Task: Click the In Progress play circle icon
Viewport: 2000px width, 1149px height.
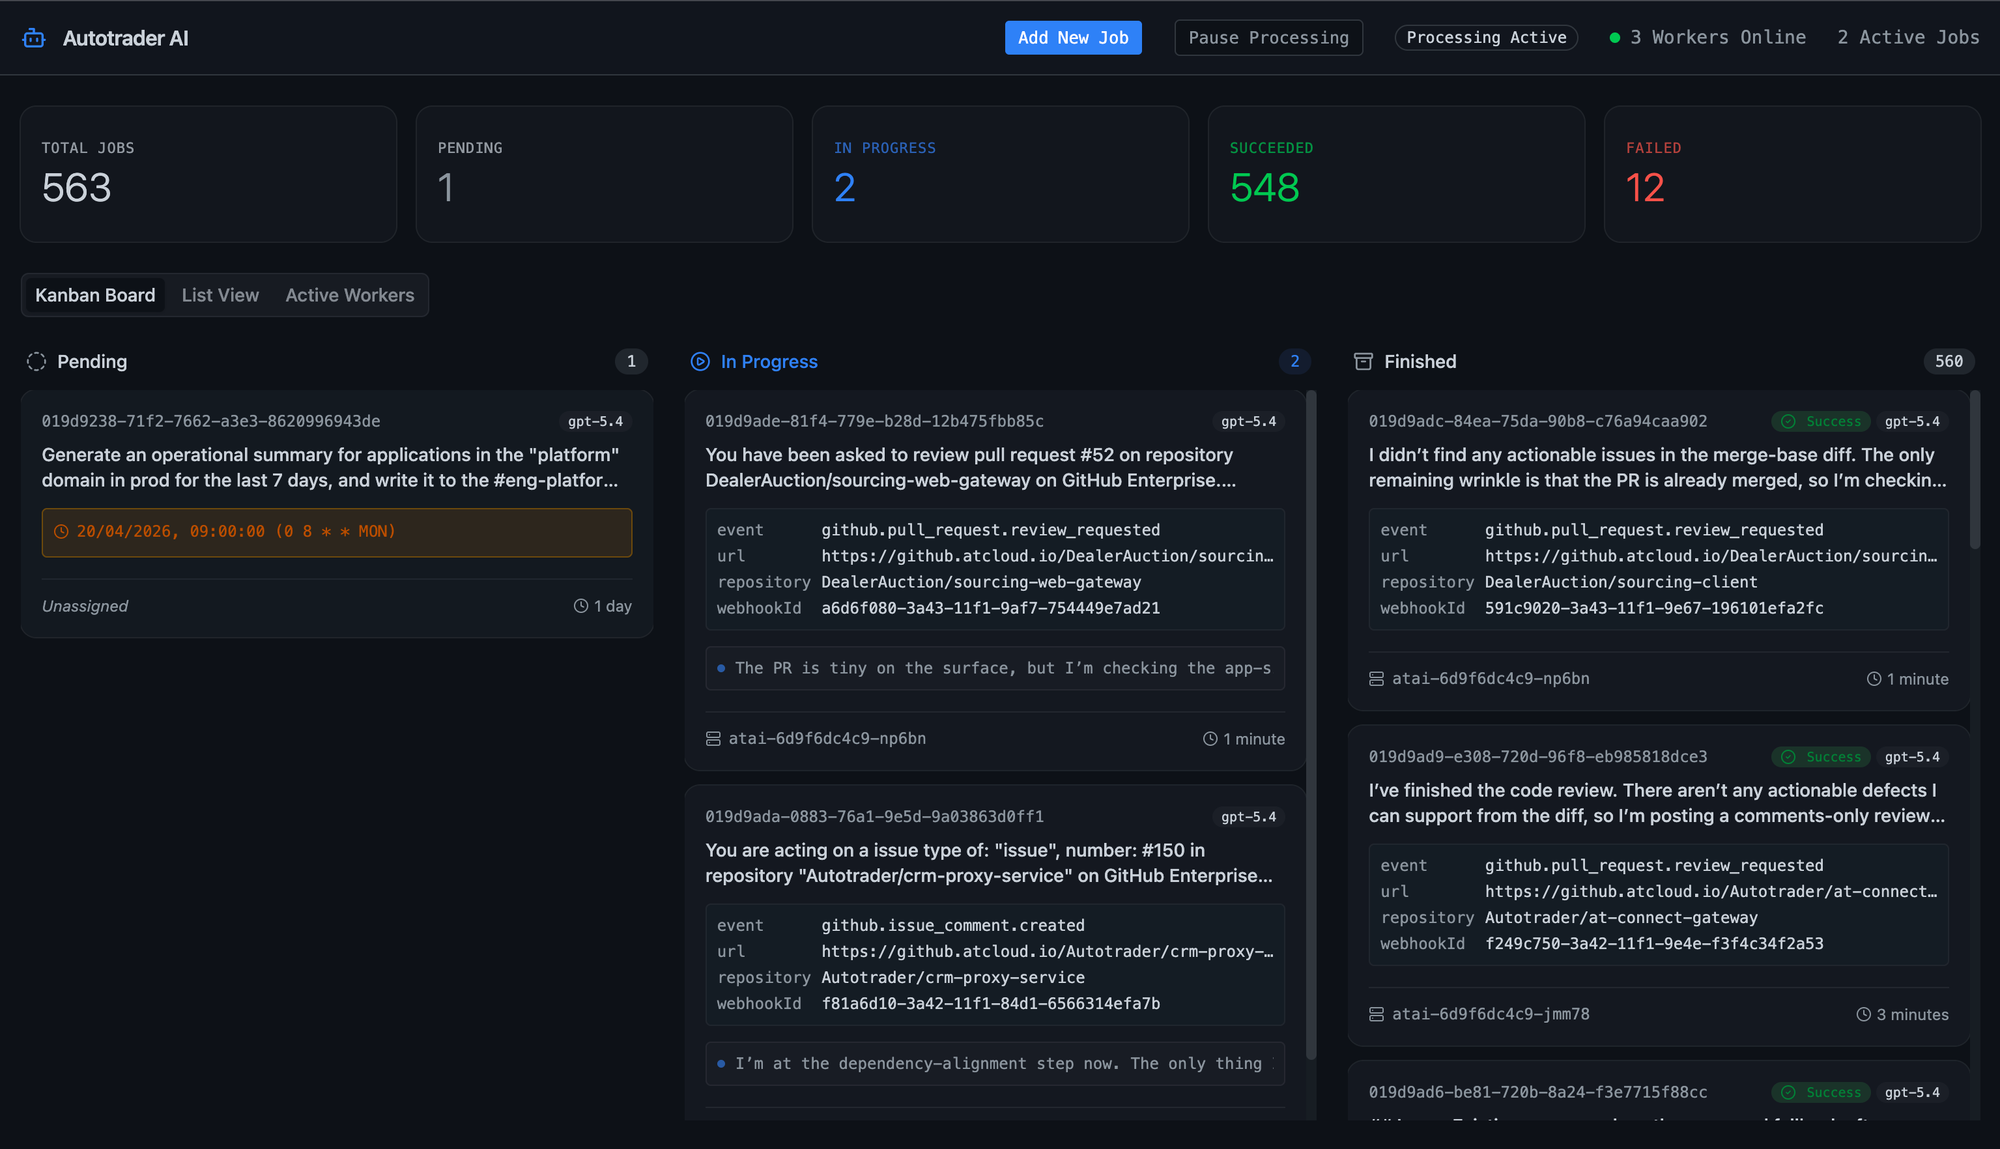Action: [x=700, y=362]
